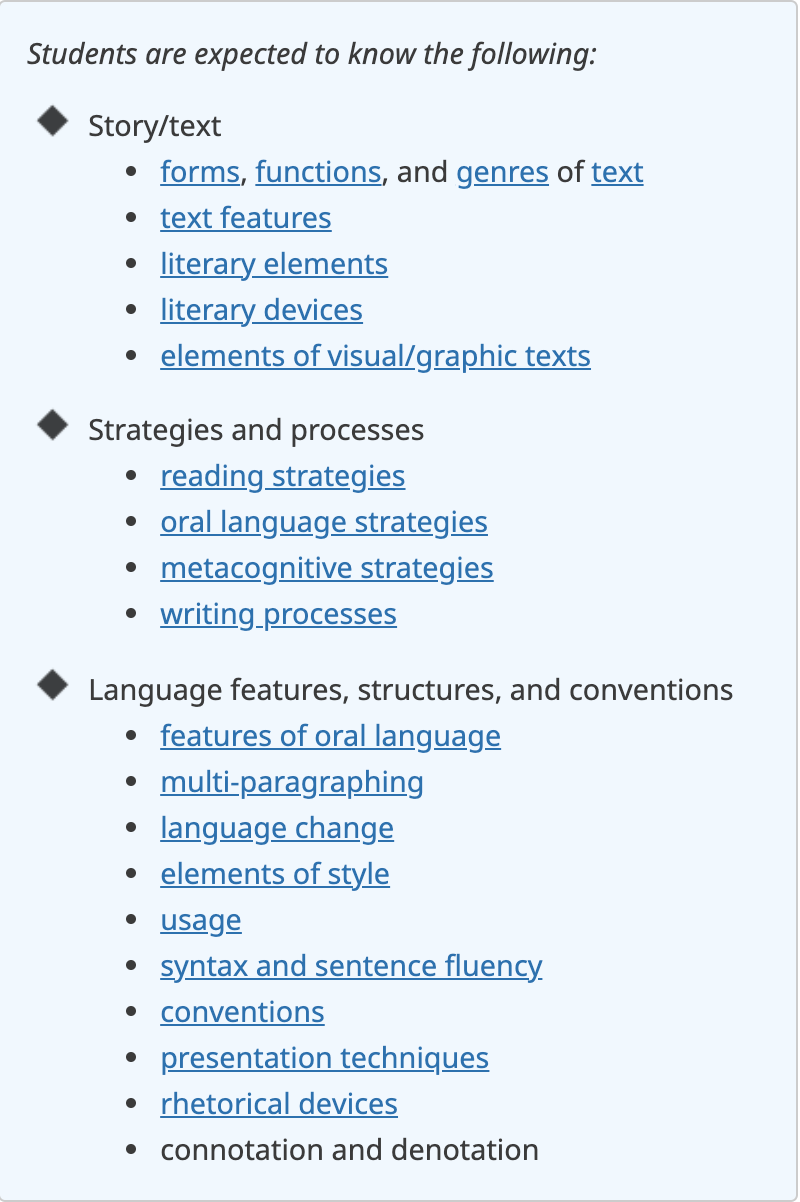Open 'oral language strategies' link
Image resolution: width=800 pixels, height=1202 pixels.
pyautogui.click(x=323, y=523)
